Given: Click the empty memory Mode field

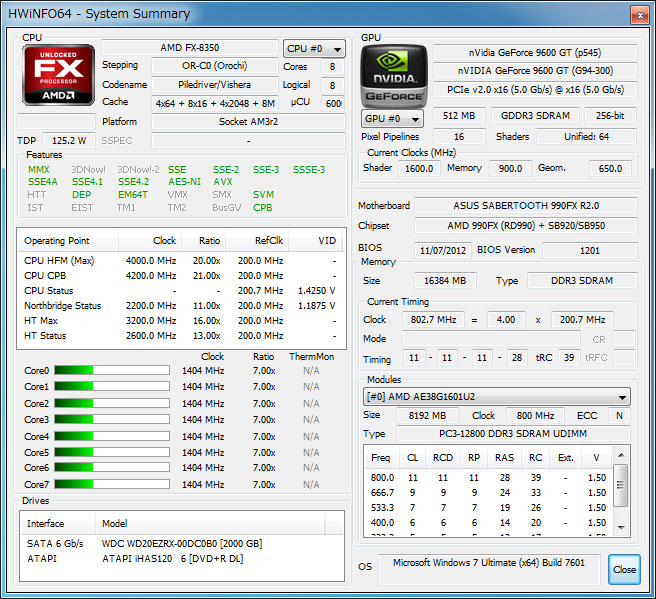Looking at the screenshot, I should point(491,339).
